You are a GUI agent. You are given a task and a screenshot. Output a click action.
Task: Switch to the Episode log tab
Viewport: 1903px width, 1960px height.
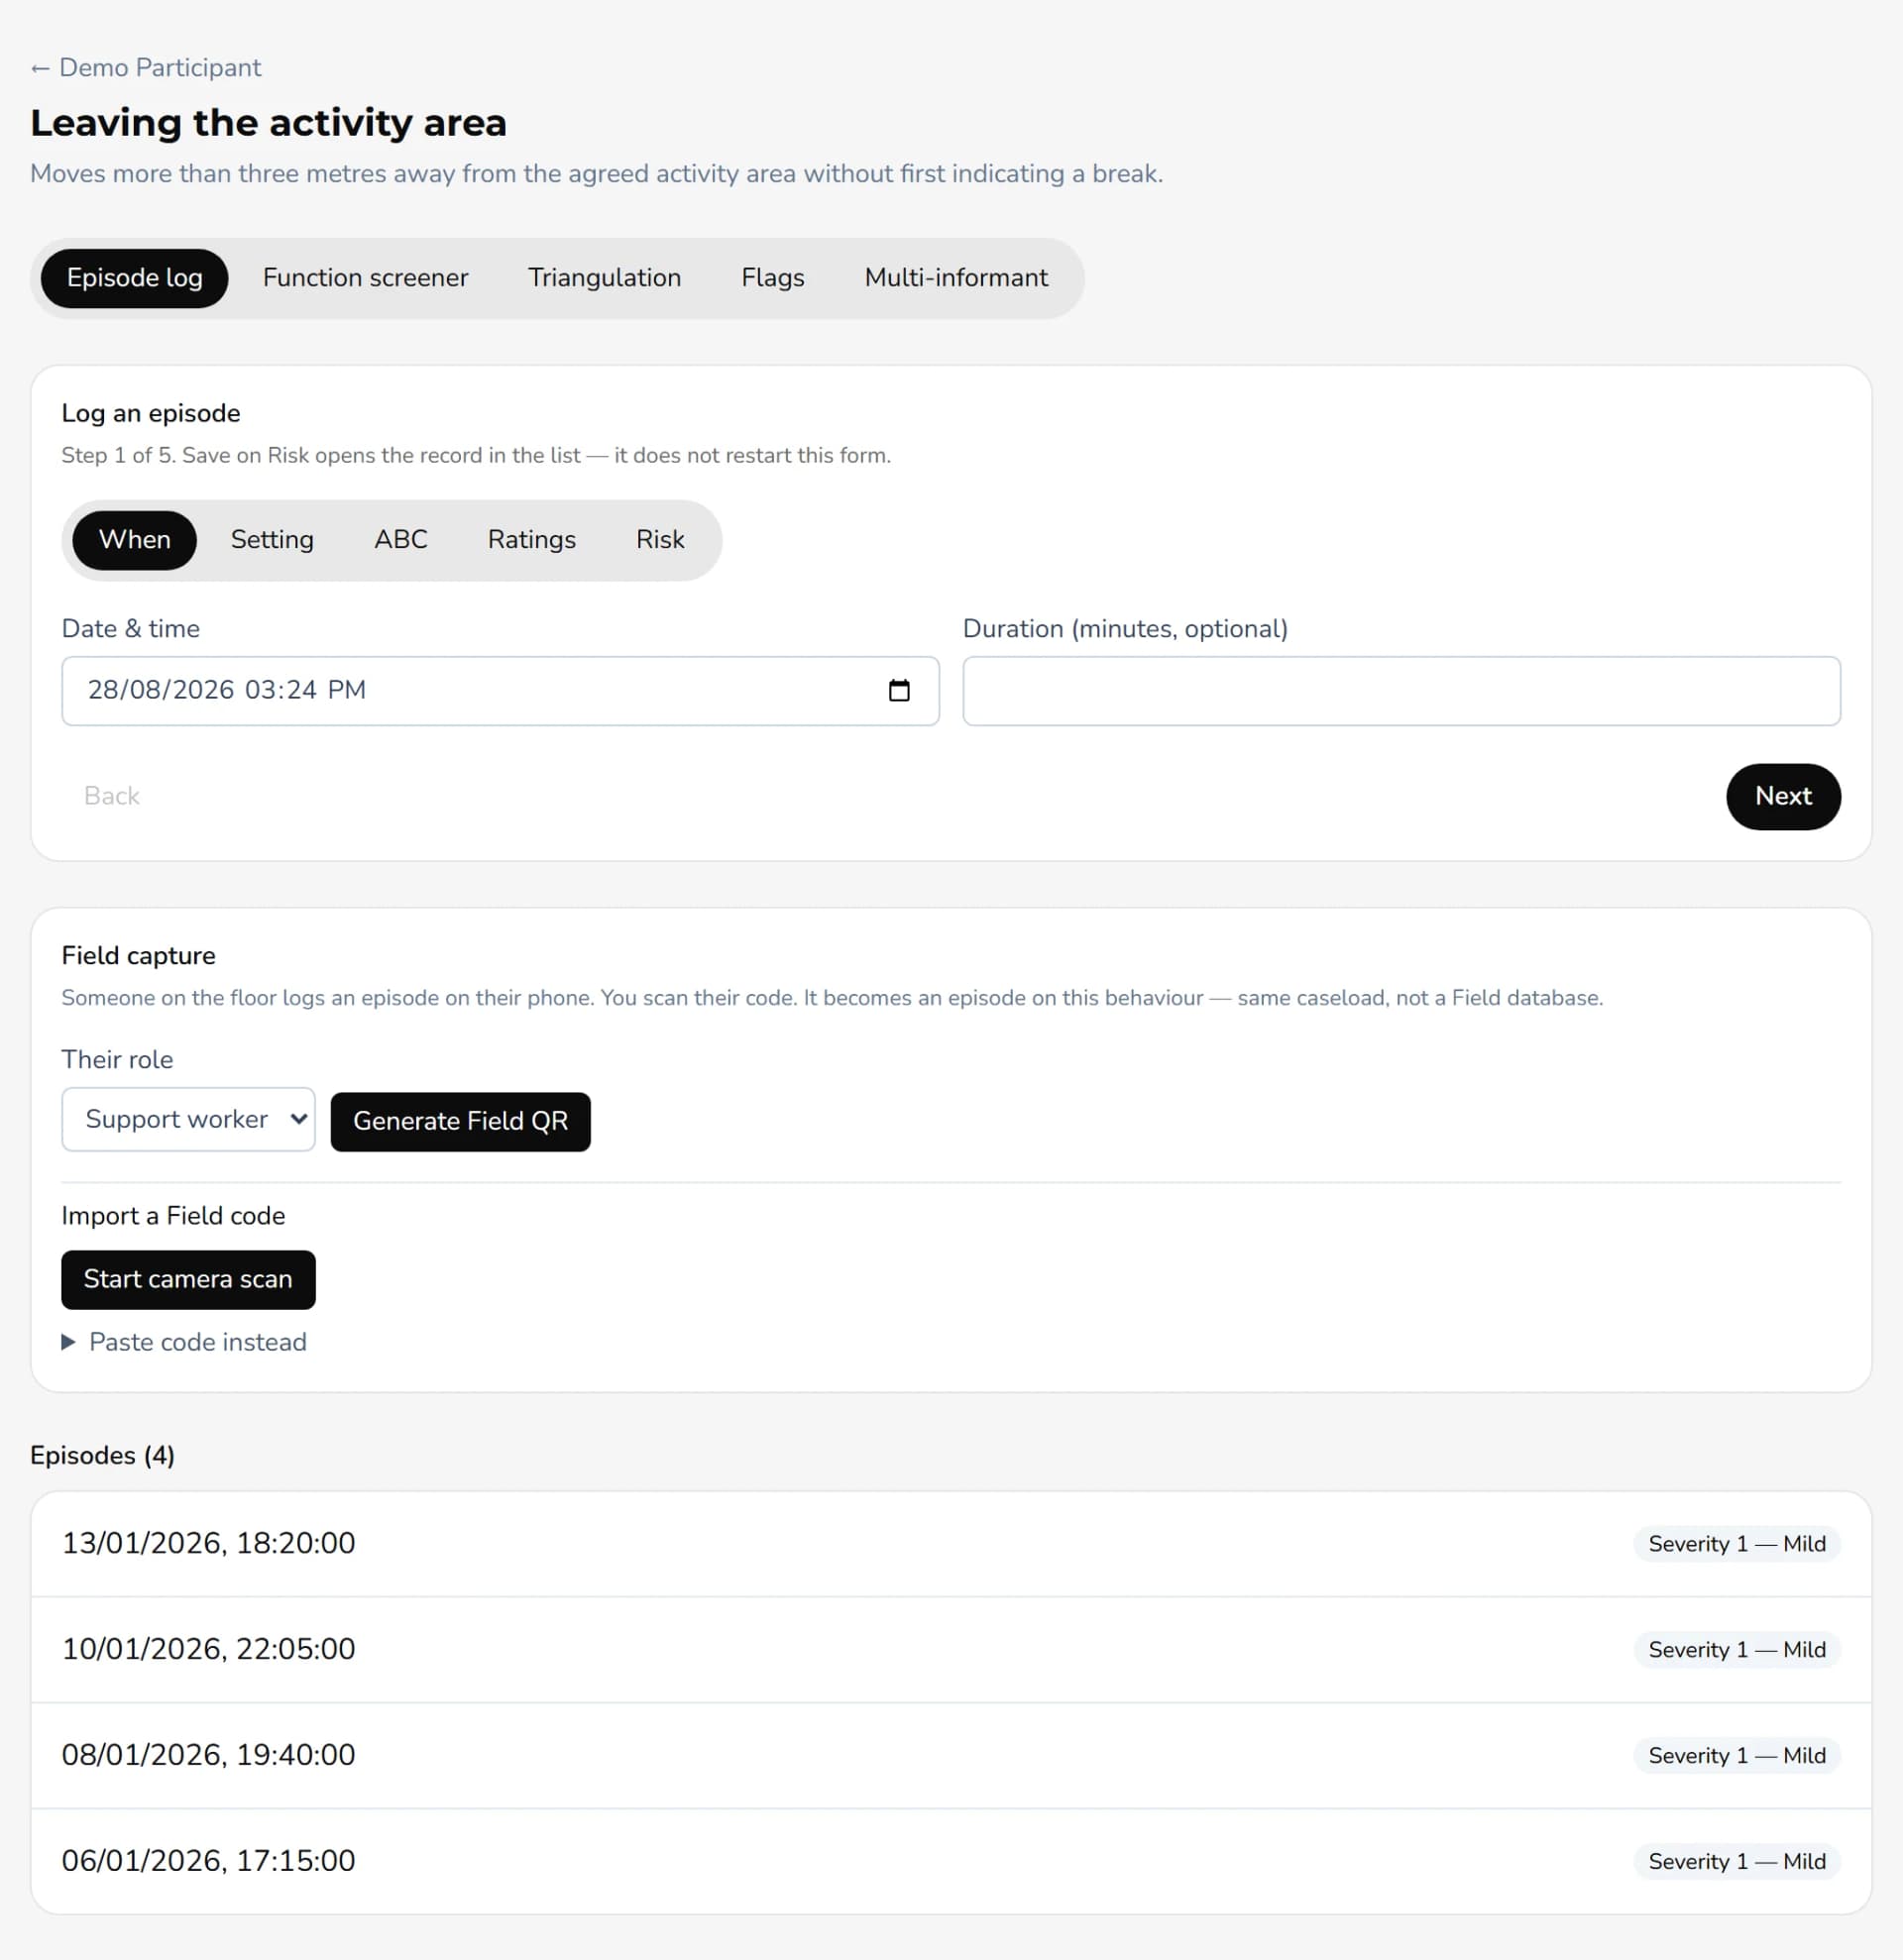(135, 278)
